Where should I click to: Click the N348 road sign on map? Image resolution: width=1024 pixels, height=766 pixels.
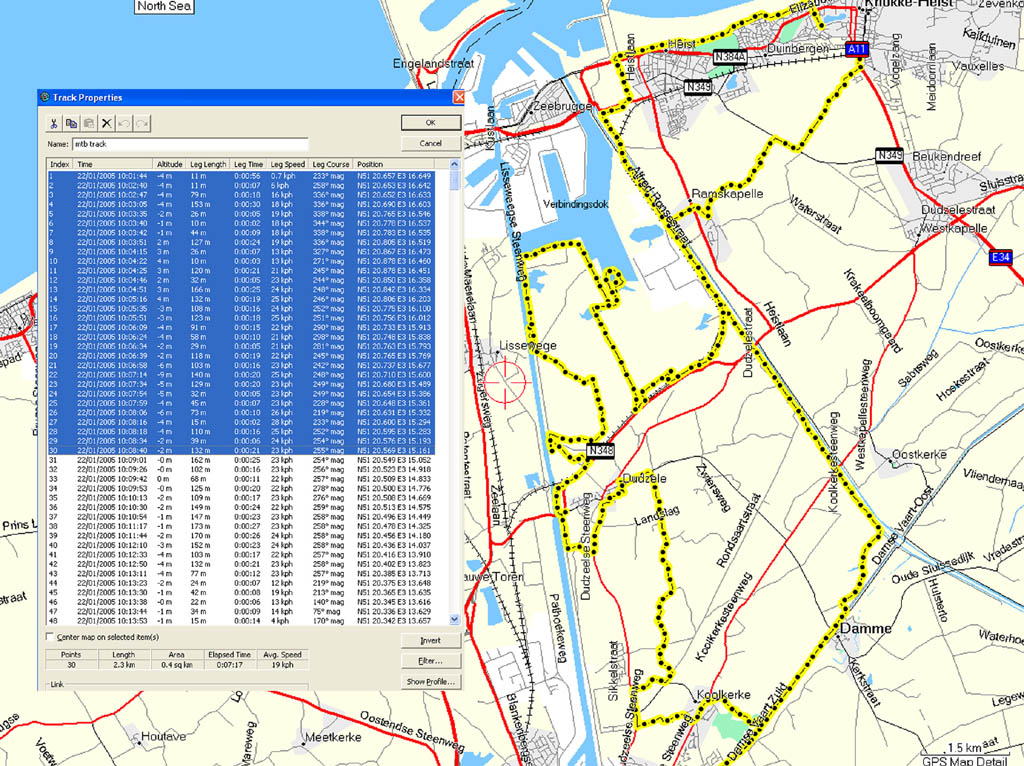tap(600, 451)
